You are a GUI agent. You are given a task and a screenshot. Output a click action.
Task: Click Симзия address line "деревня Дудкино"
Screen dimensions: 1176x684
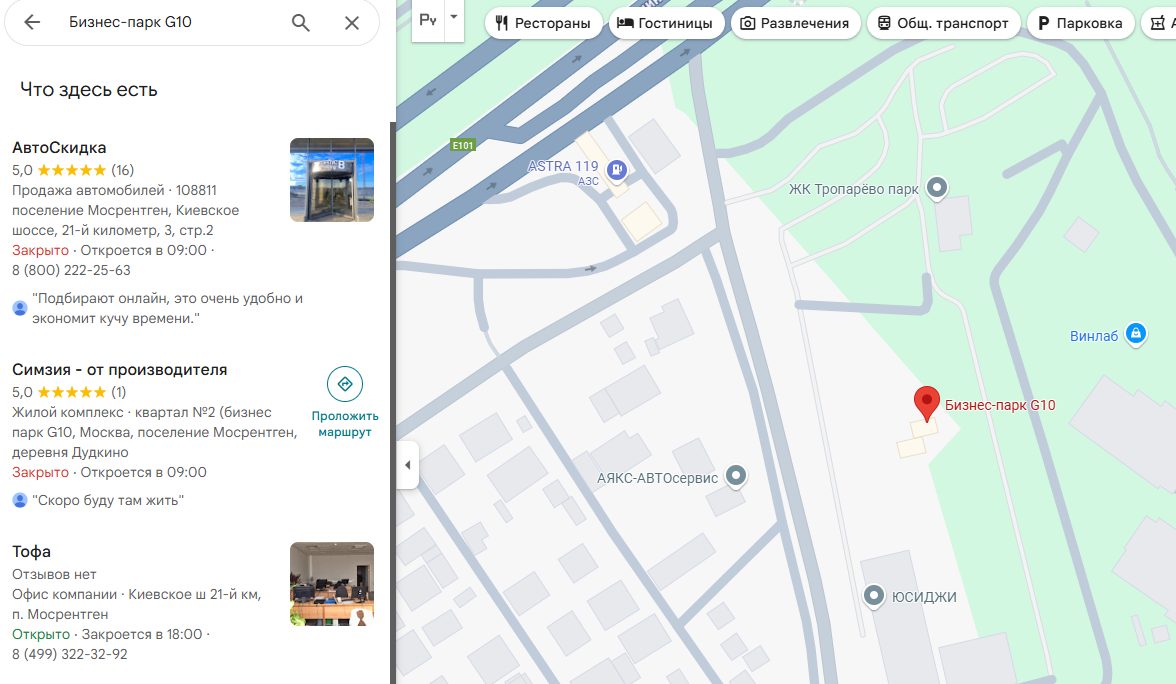point(70,452)
